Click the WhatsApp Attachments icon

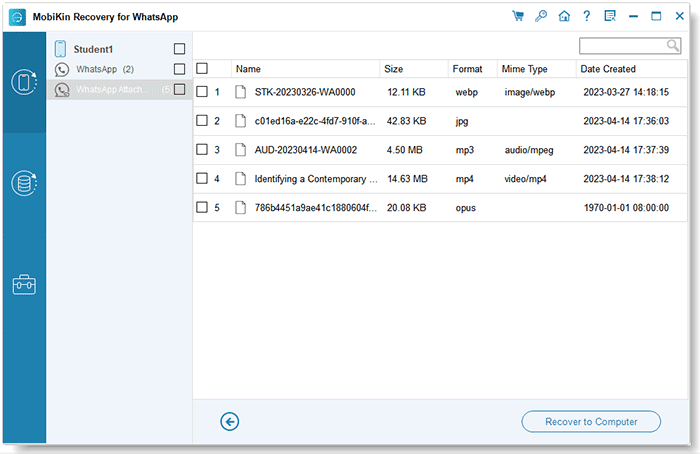tap(62, 90)
